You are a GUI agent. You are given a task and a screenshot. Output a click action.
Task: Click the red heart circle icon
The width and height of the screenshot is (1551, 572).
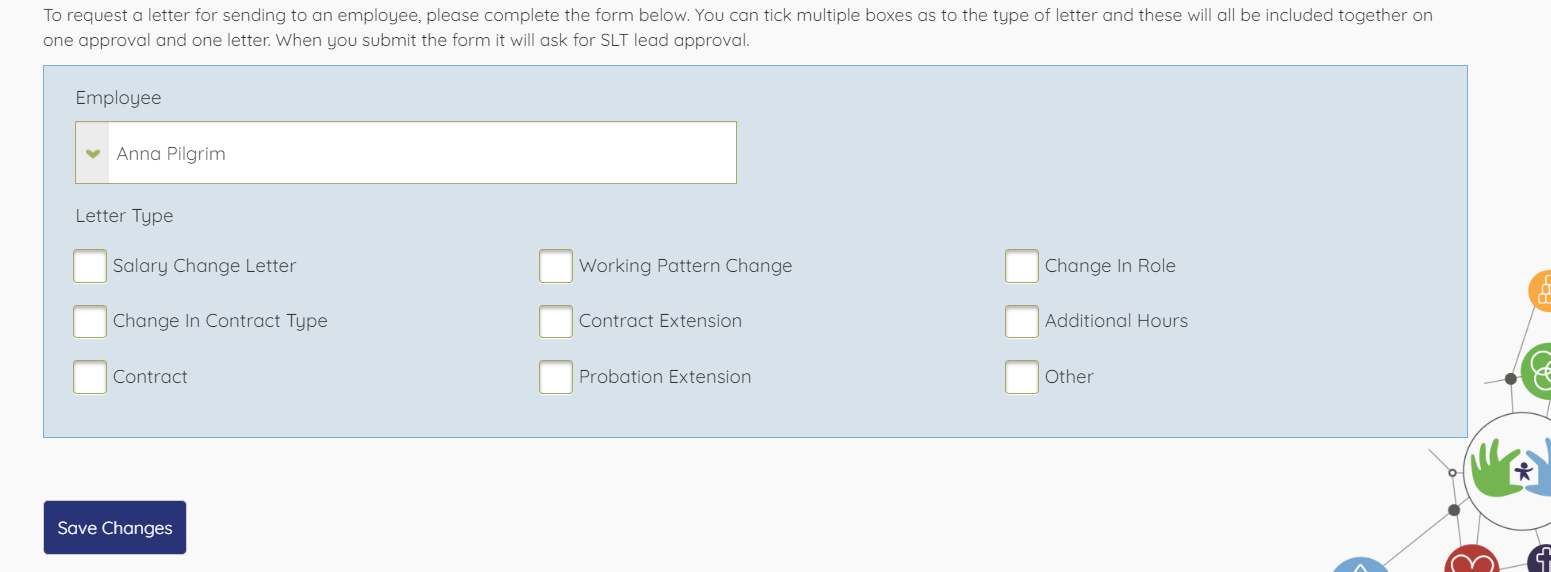(x=1472, y=562)
